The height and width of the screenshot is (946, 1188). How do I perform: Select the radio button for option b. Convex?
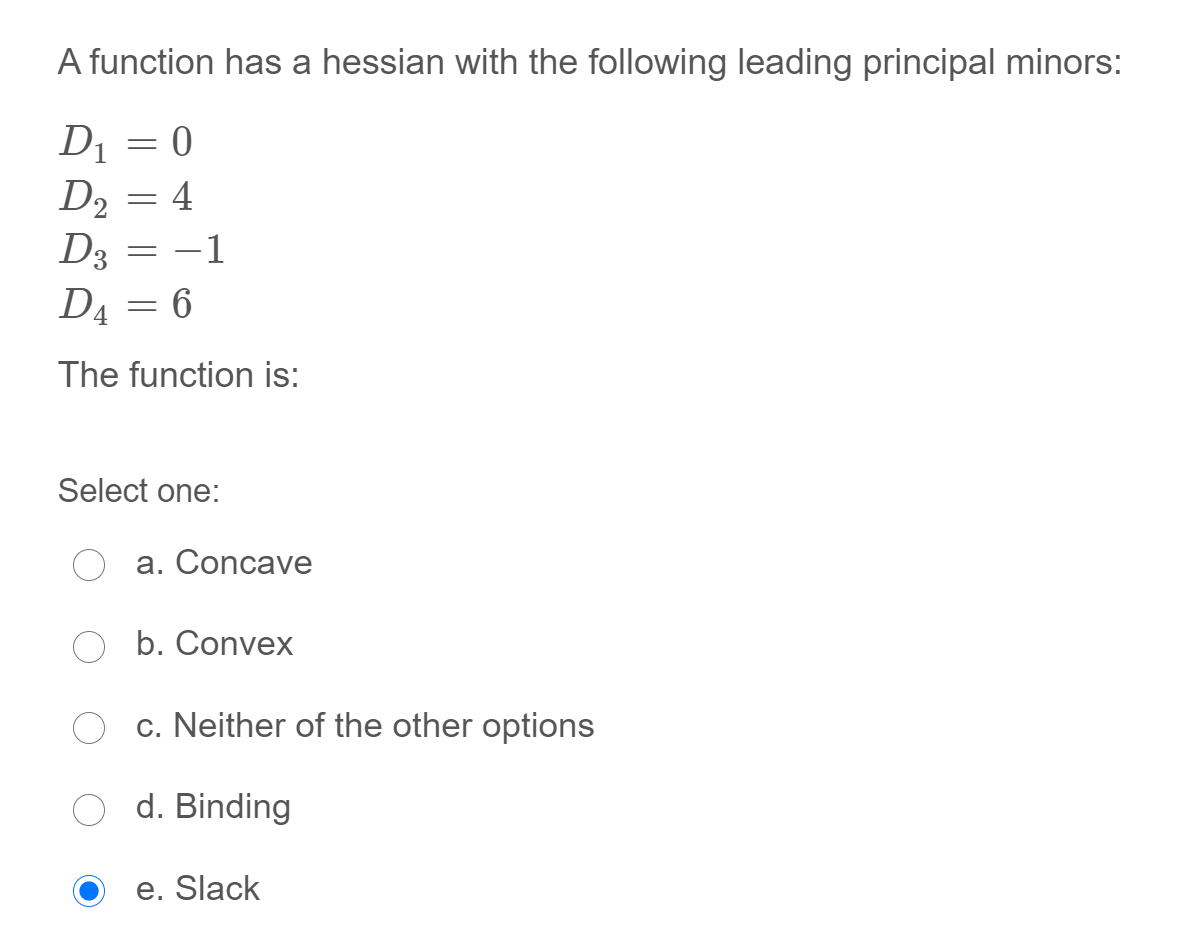(89, 647)
